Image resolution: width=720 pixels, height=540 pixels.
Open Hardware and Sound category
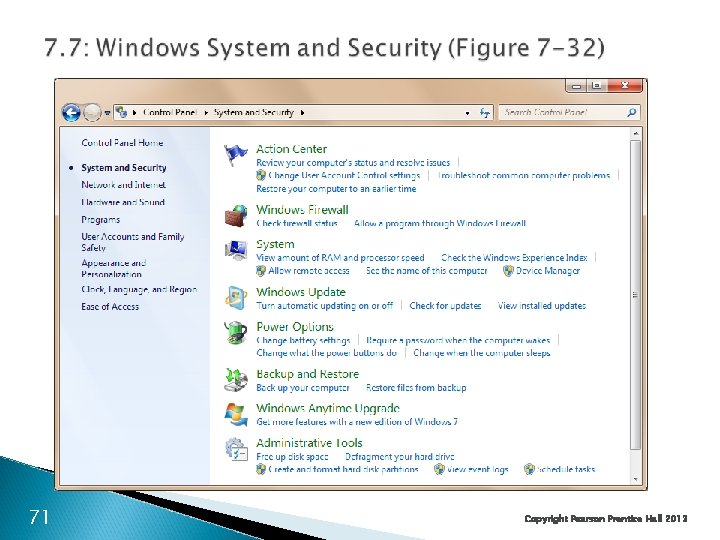point(123,202)
